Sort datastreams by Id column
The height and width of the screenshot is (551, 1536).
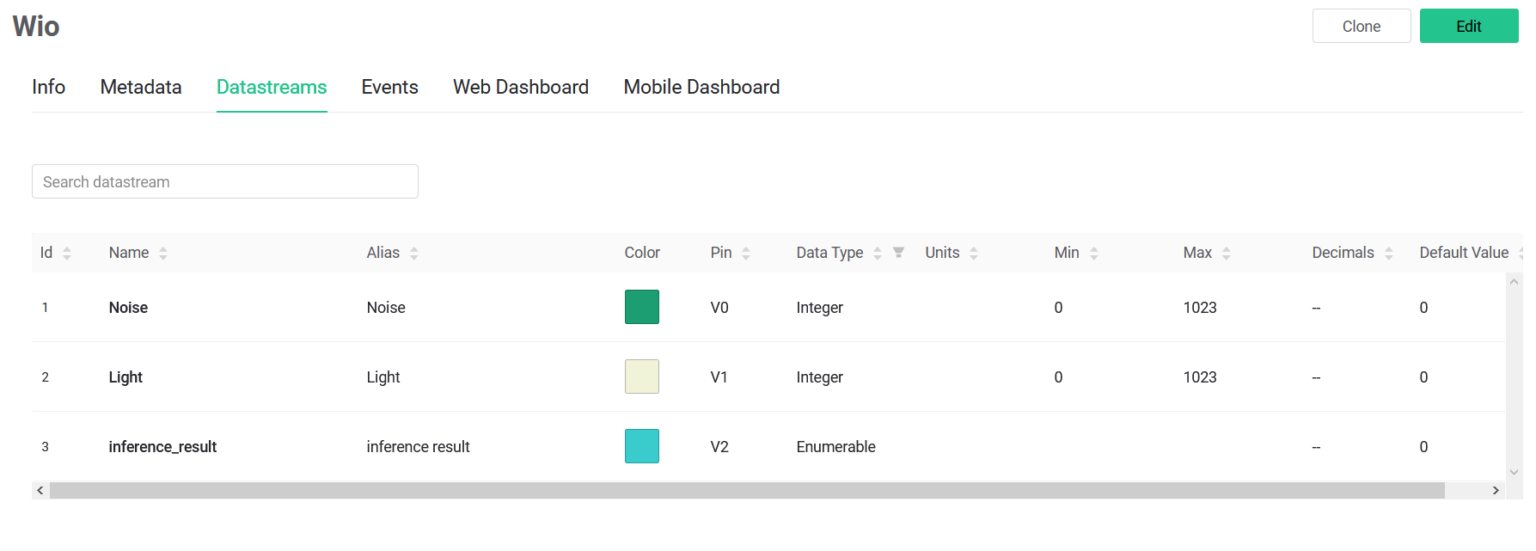point(67,253)
